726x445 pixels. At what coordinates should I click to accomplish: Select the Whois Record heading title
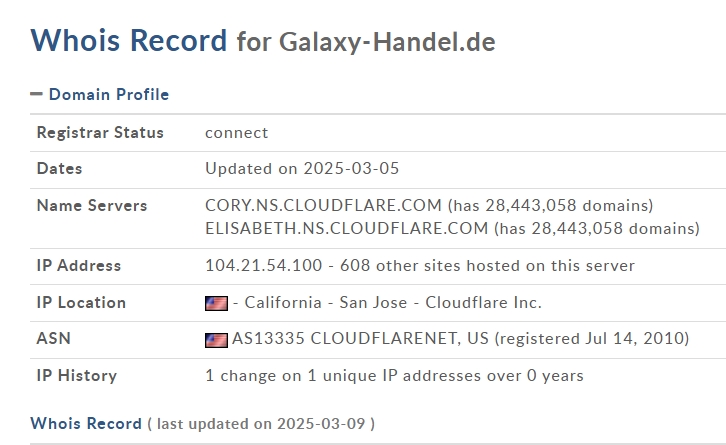click(x=129, y=40)
